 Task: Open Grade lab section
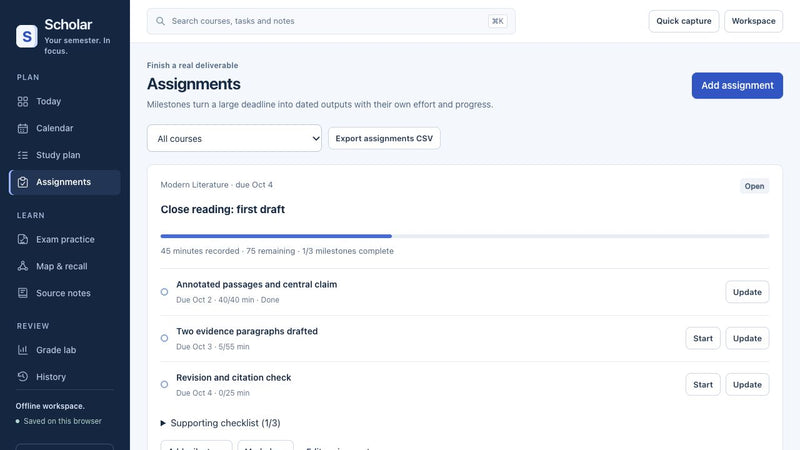[x=65, y=350]
